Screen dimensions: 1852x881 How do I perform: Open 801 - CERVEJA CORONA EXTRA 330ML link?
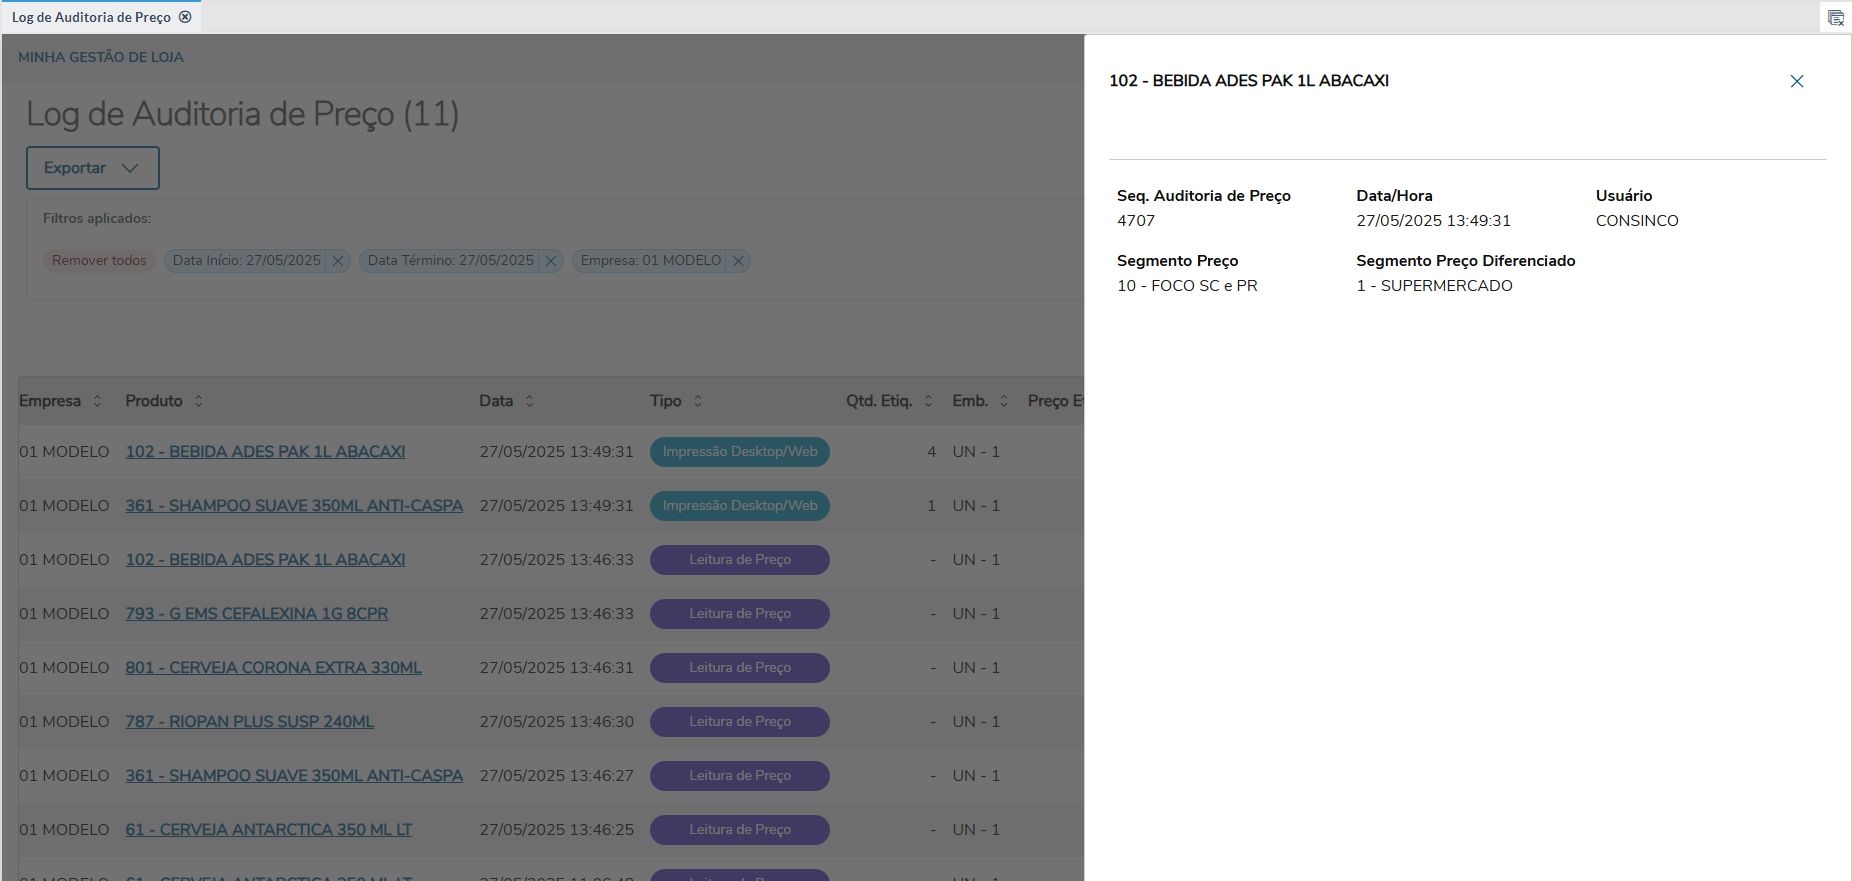[x=273, y=668]
